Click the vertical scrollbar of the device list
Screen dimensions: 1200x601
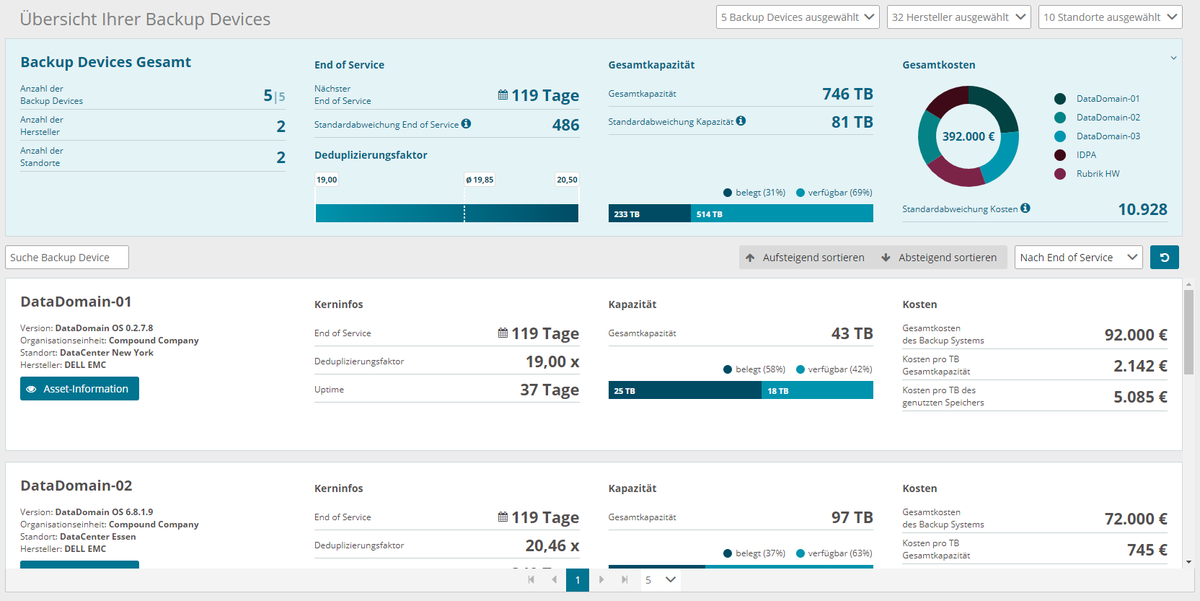[1189, 330]
